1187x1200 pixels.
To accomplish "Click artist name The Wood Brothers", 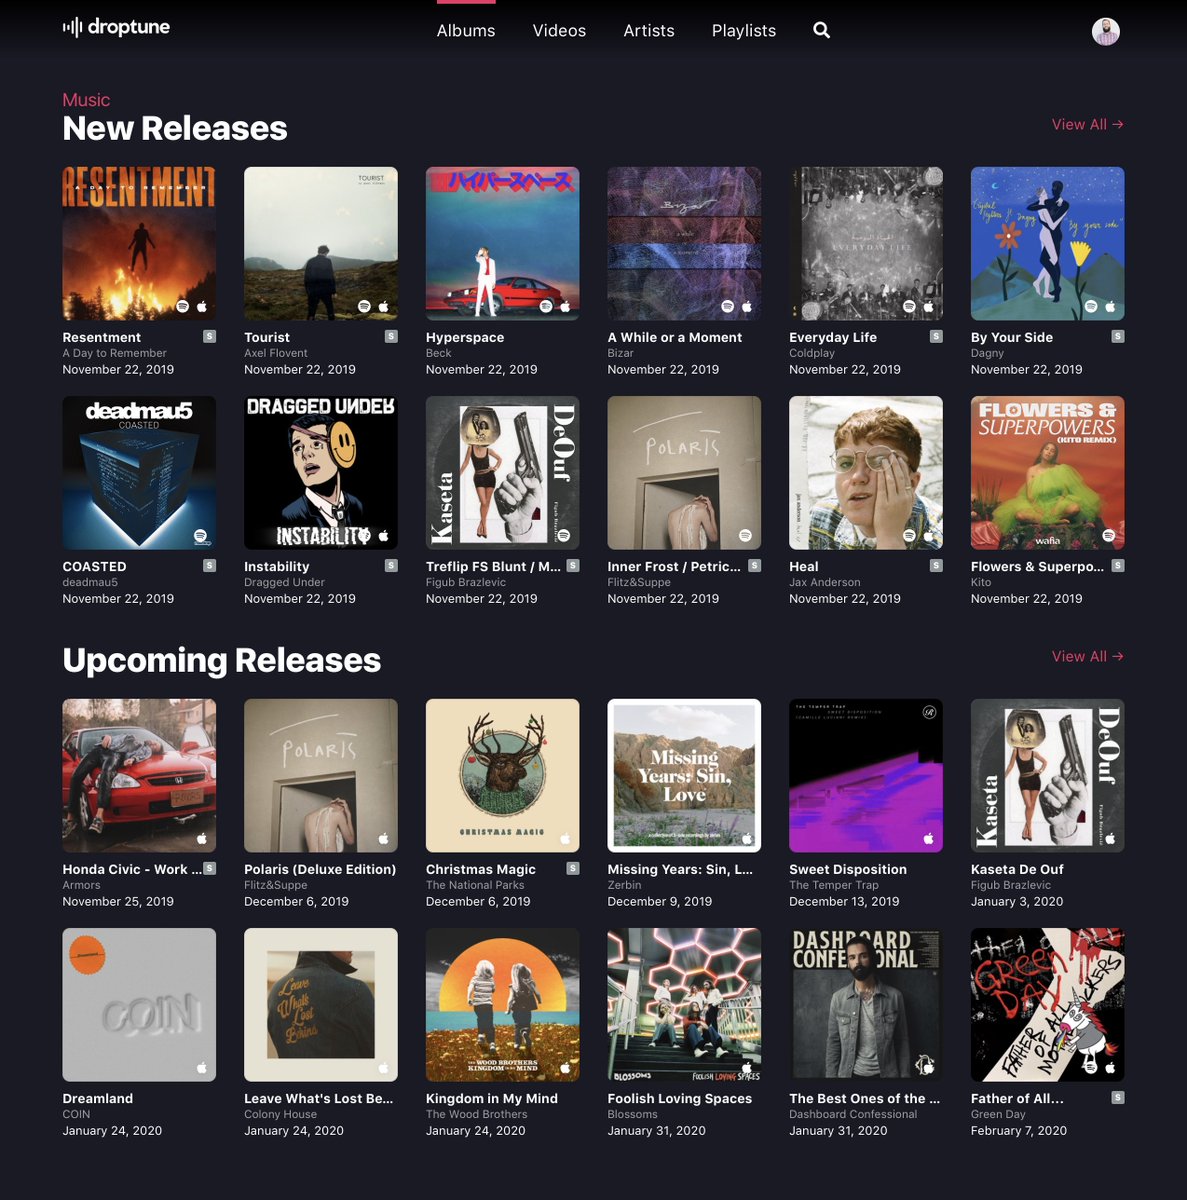I will click(x=476, y=1114).
